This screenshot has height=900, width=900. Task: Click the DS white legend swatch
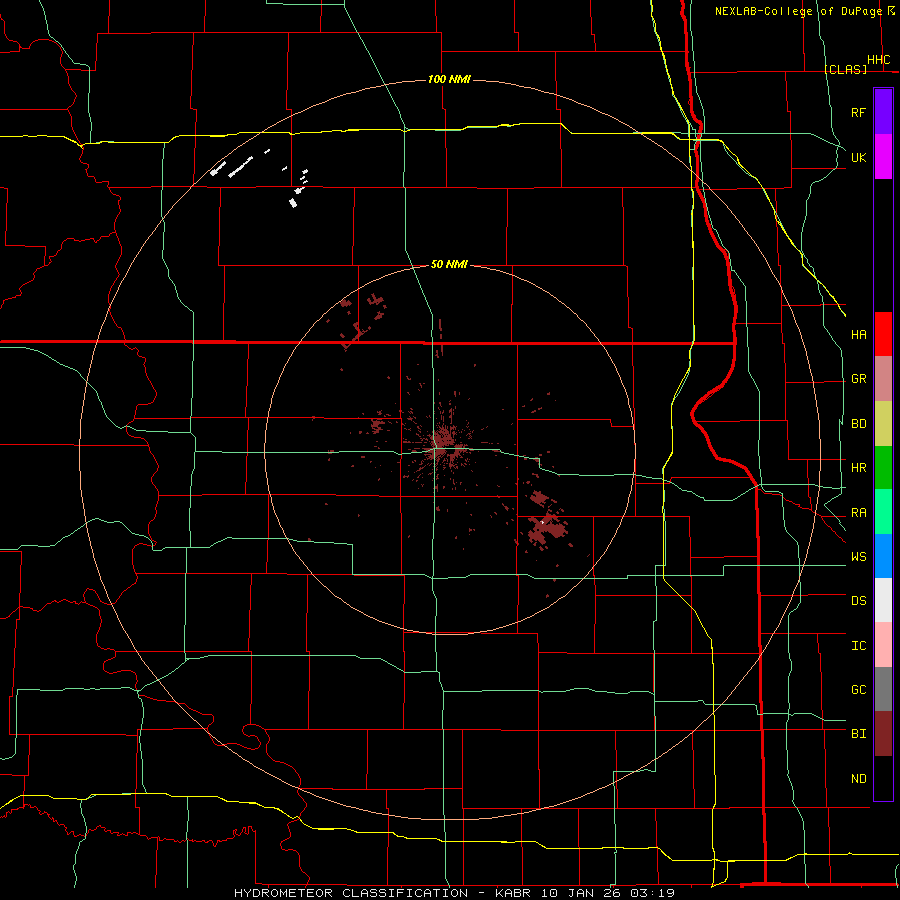click(x=883, y=600)
